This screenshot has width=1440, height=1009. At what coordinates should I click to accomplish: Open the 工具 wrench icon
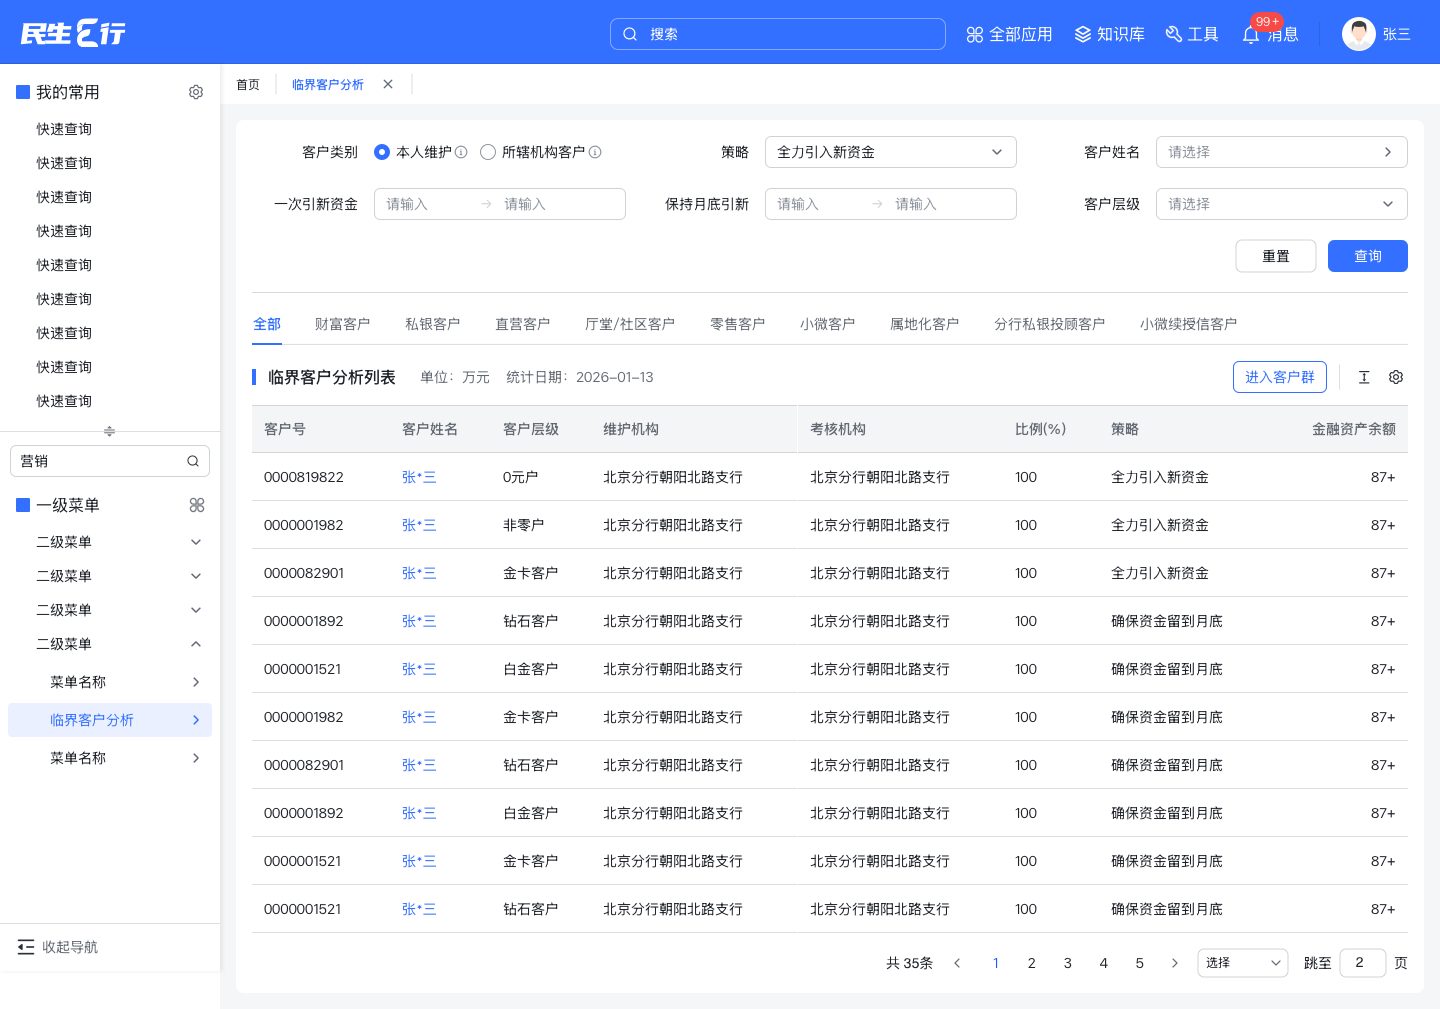[1174, 35]
